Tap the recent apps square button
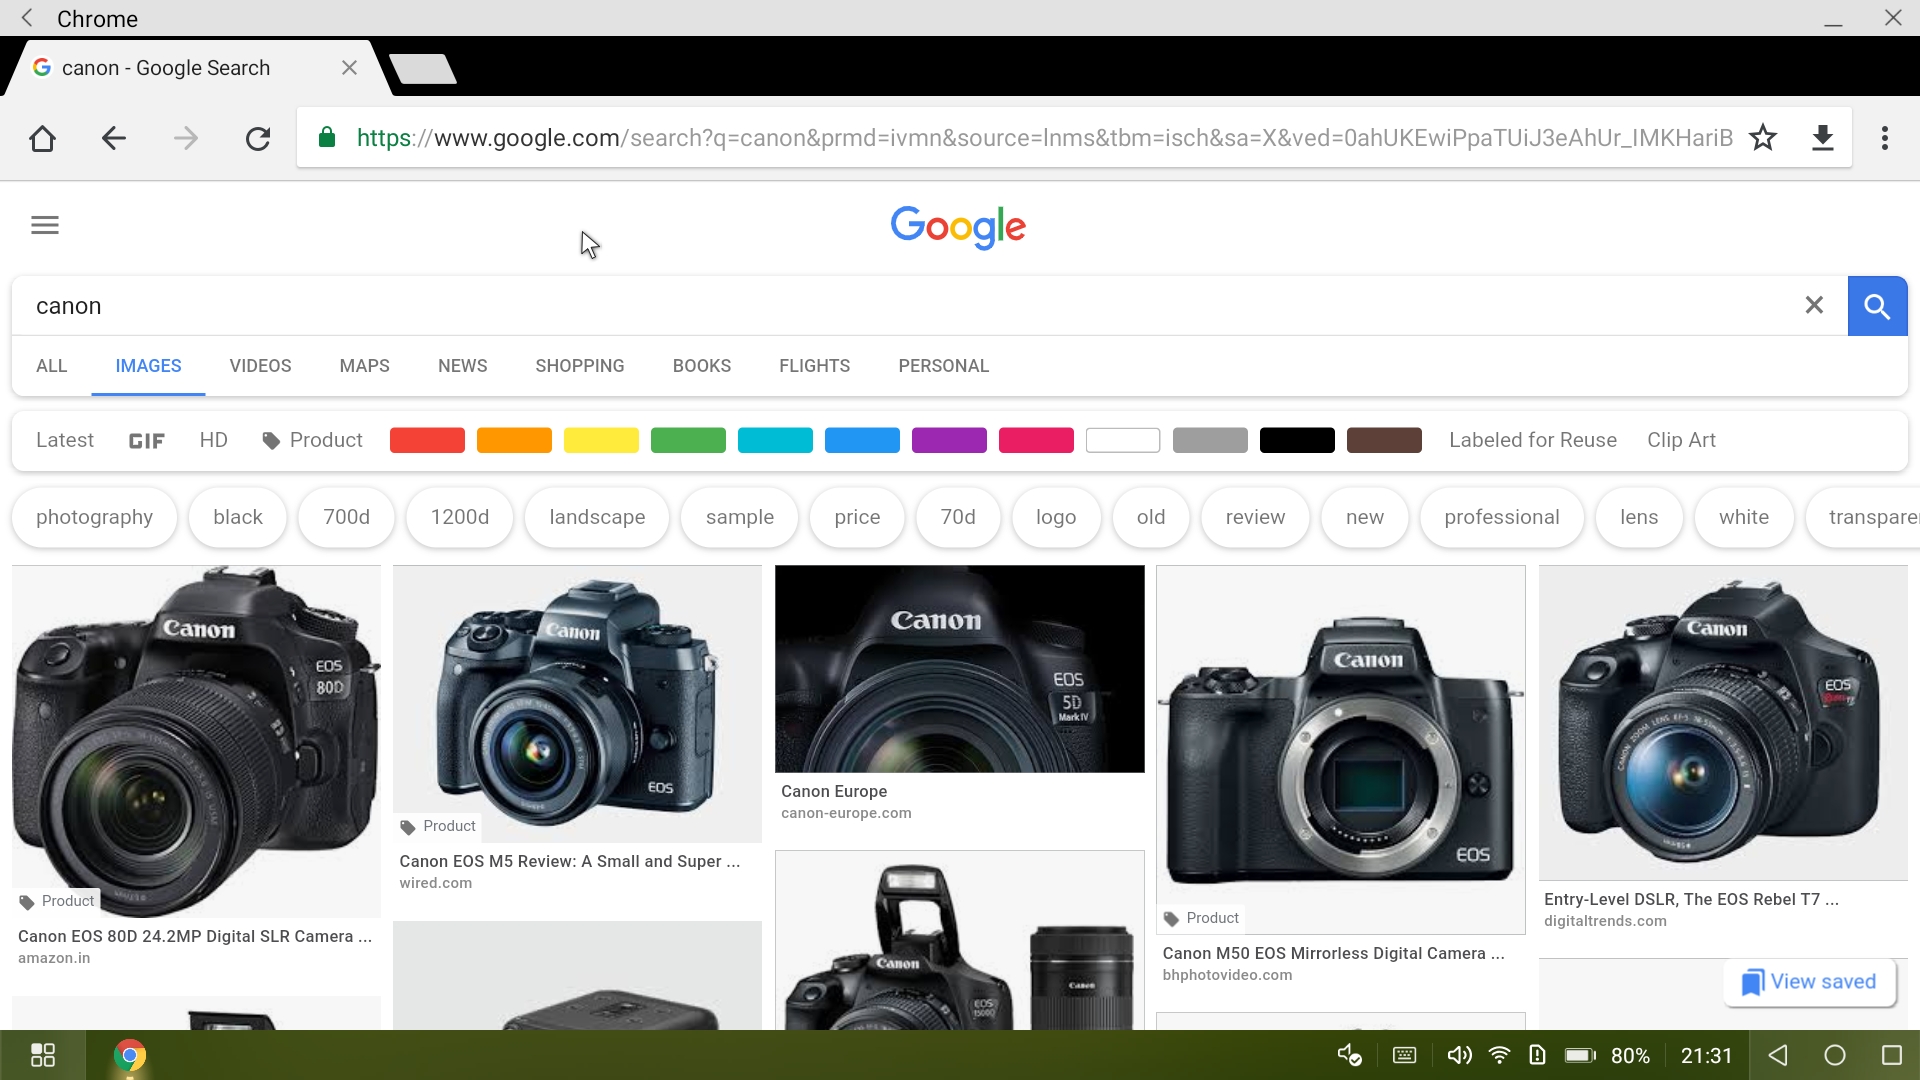 [x=1891, y=1055]
